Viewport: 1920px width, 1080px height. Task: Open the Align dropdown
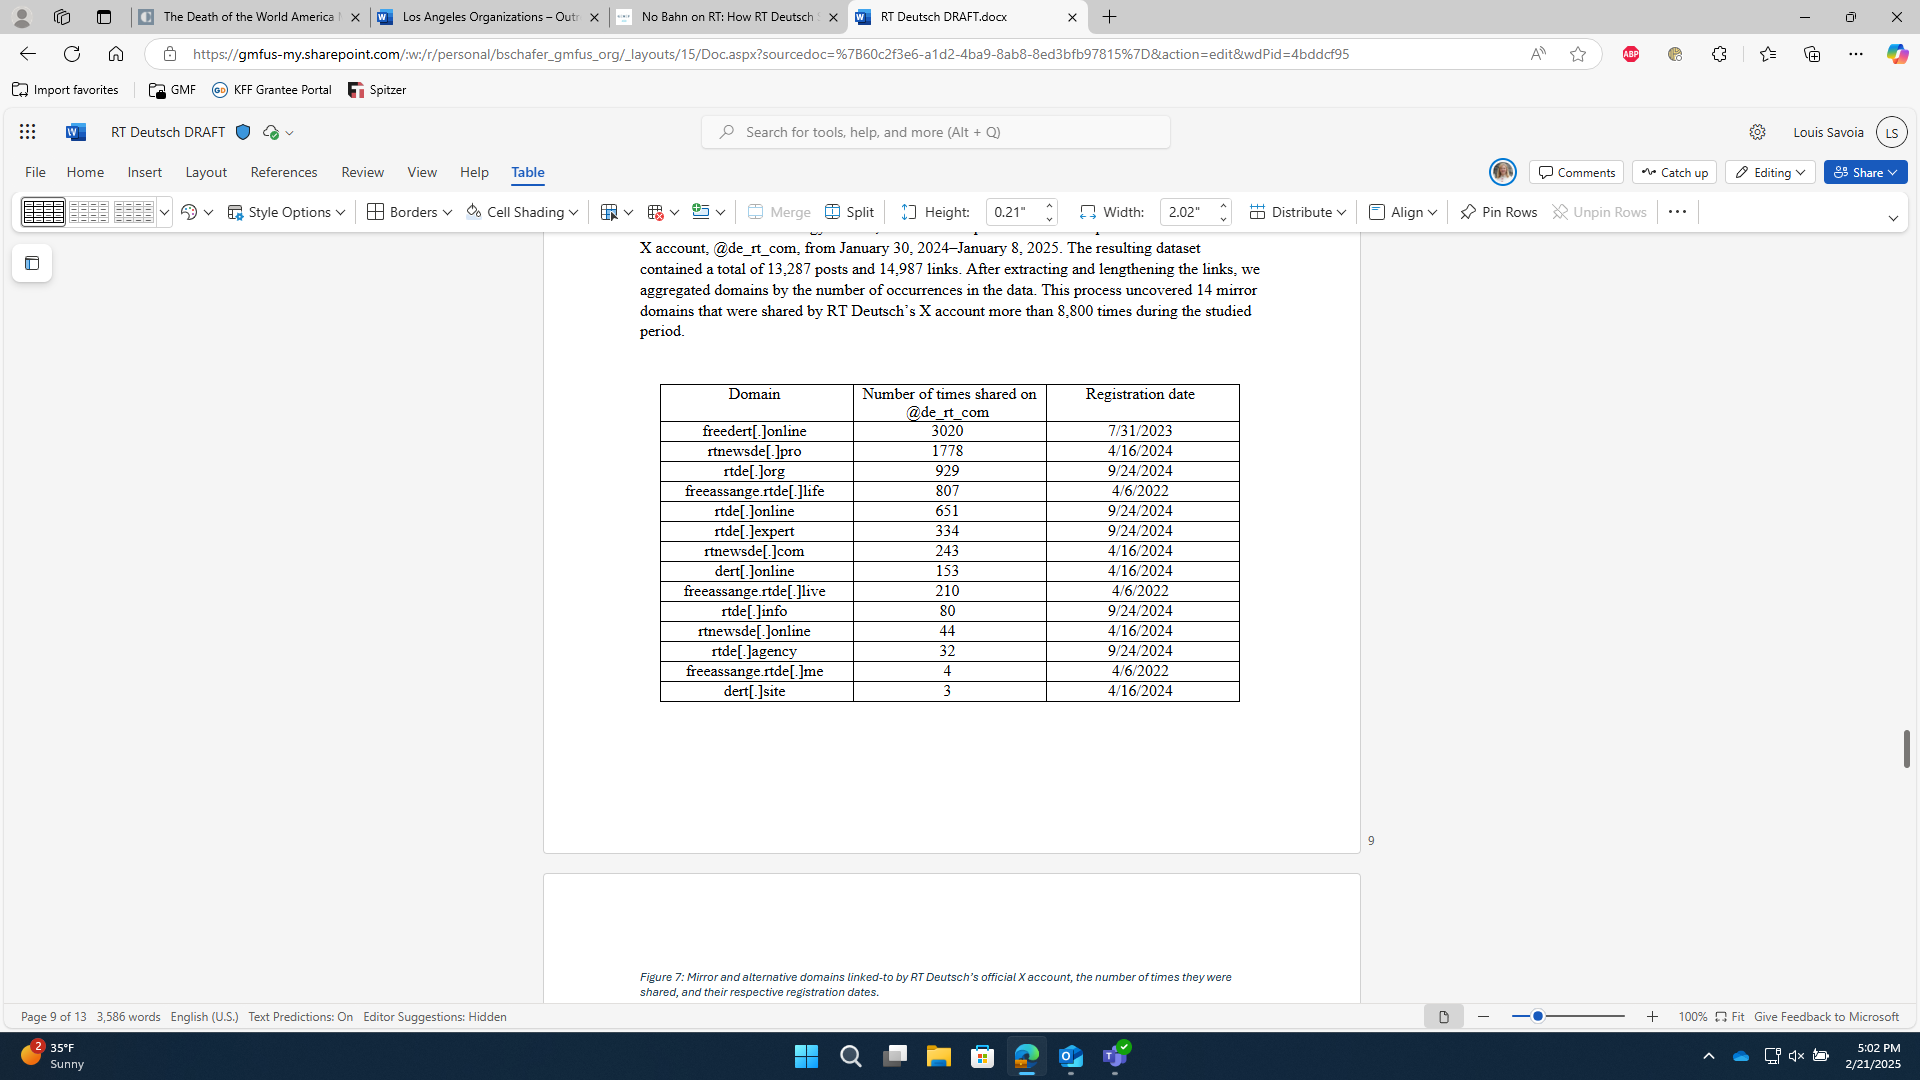tap(1403, 212)
